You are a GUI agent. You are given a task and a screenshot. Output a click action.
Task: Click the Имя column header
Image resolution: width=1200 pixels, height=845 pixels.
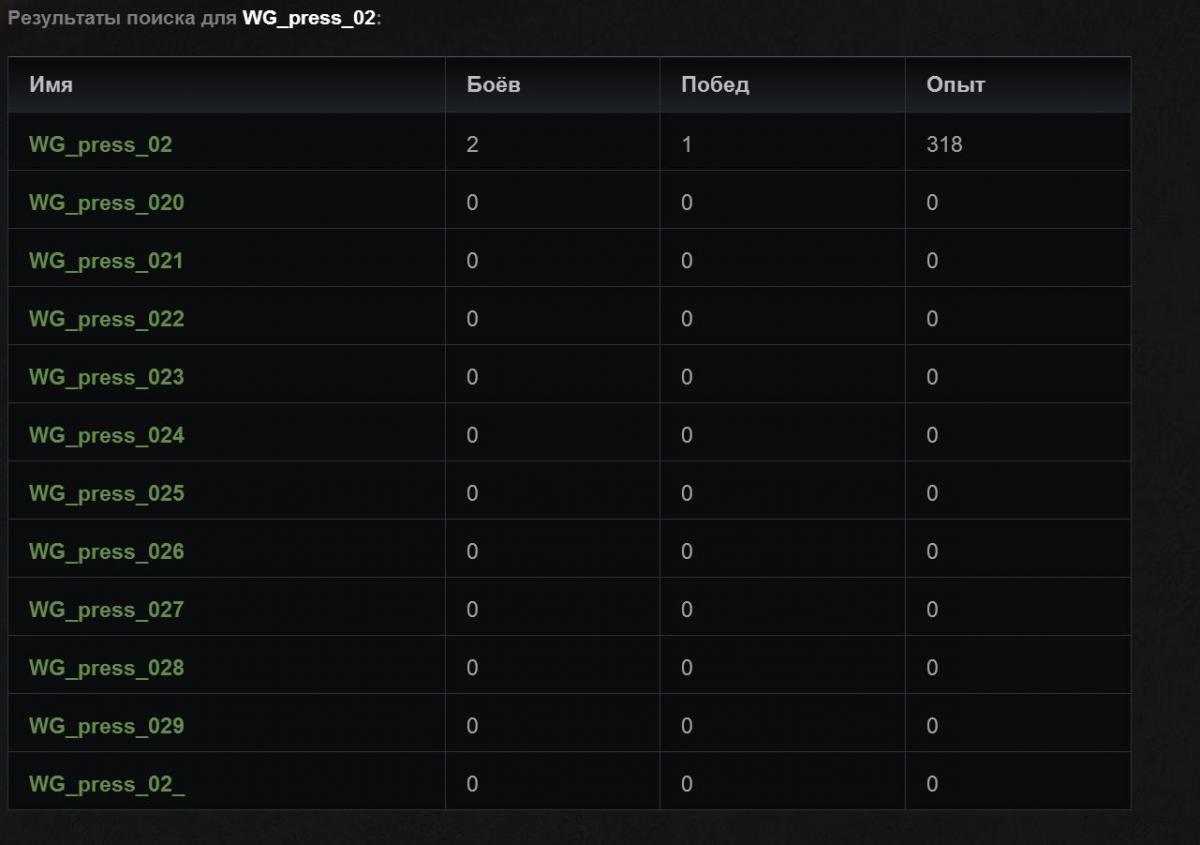coord(50,85)
